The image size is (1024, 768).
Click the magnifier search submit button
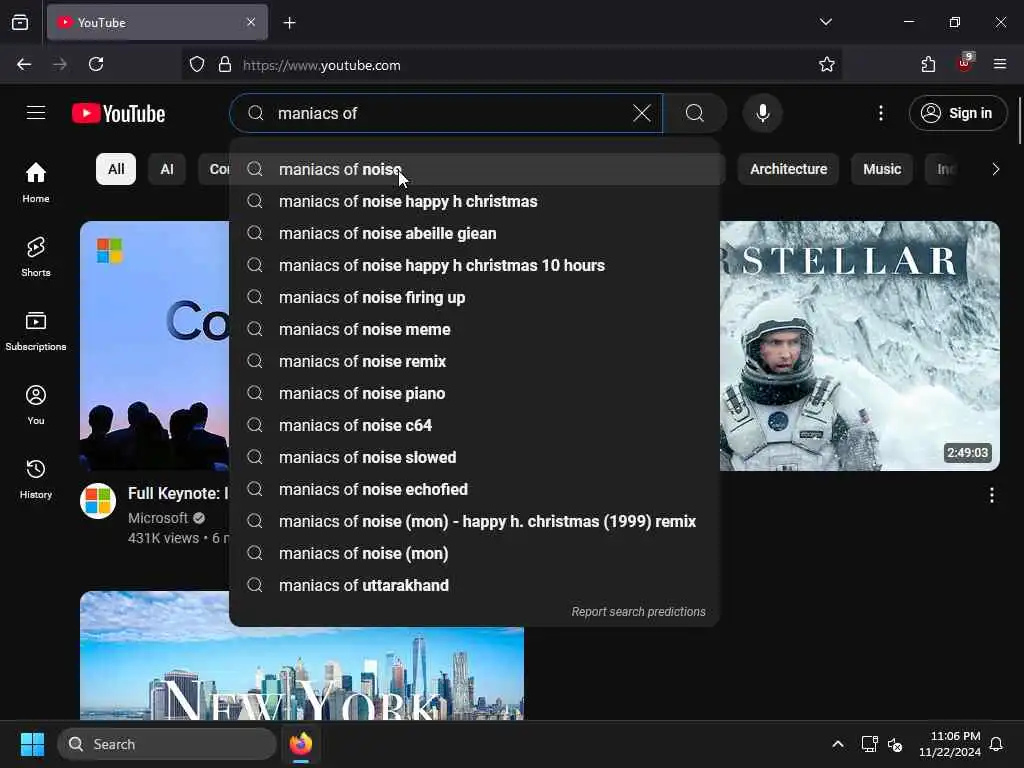coord(695,113)
